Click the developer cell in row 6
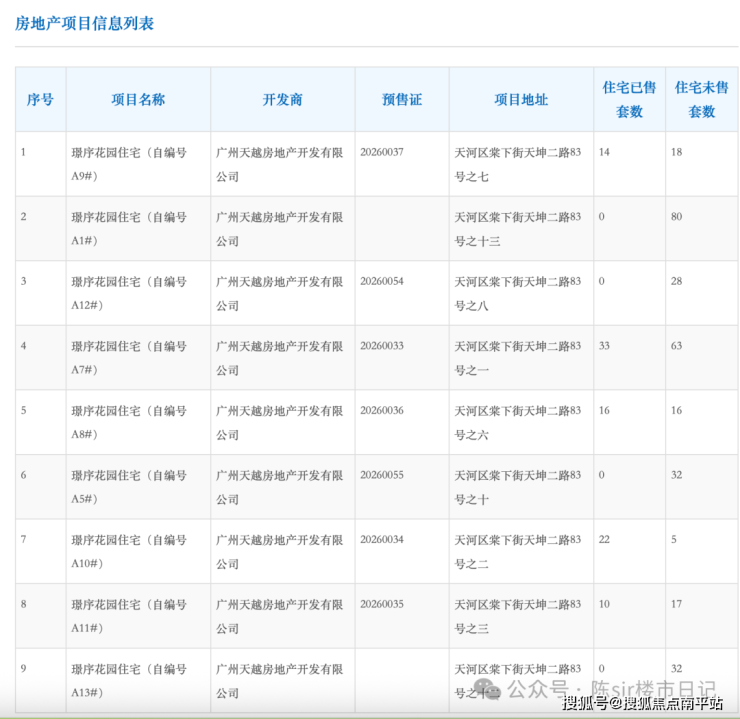 [280, 487]
